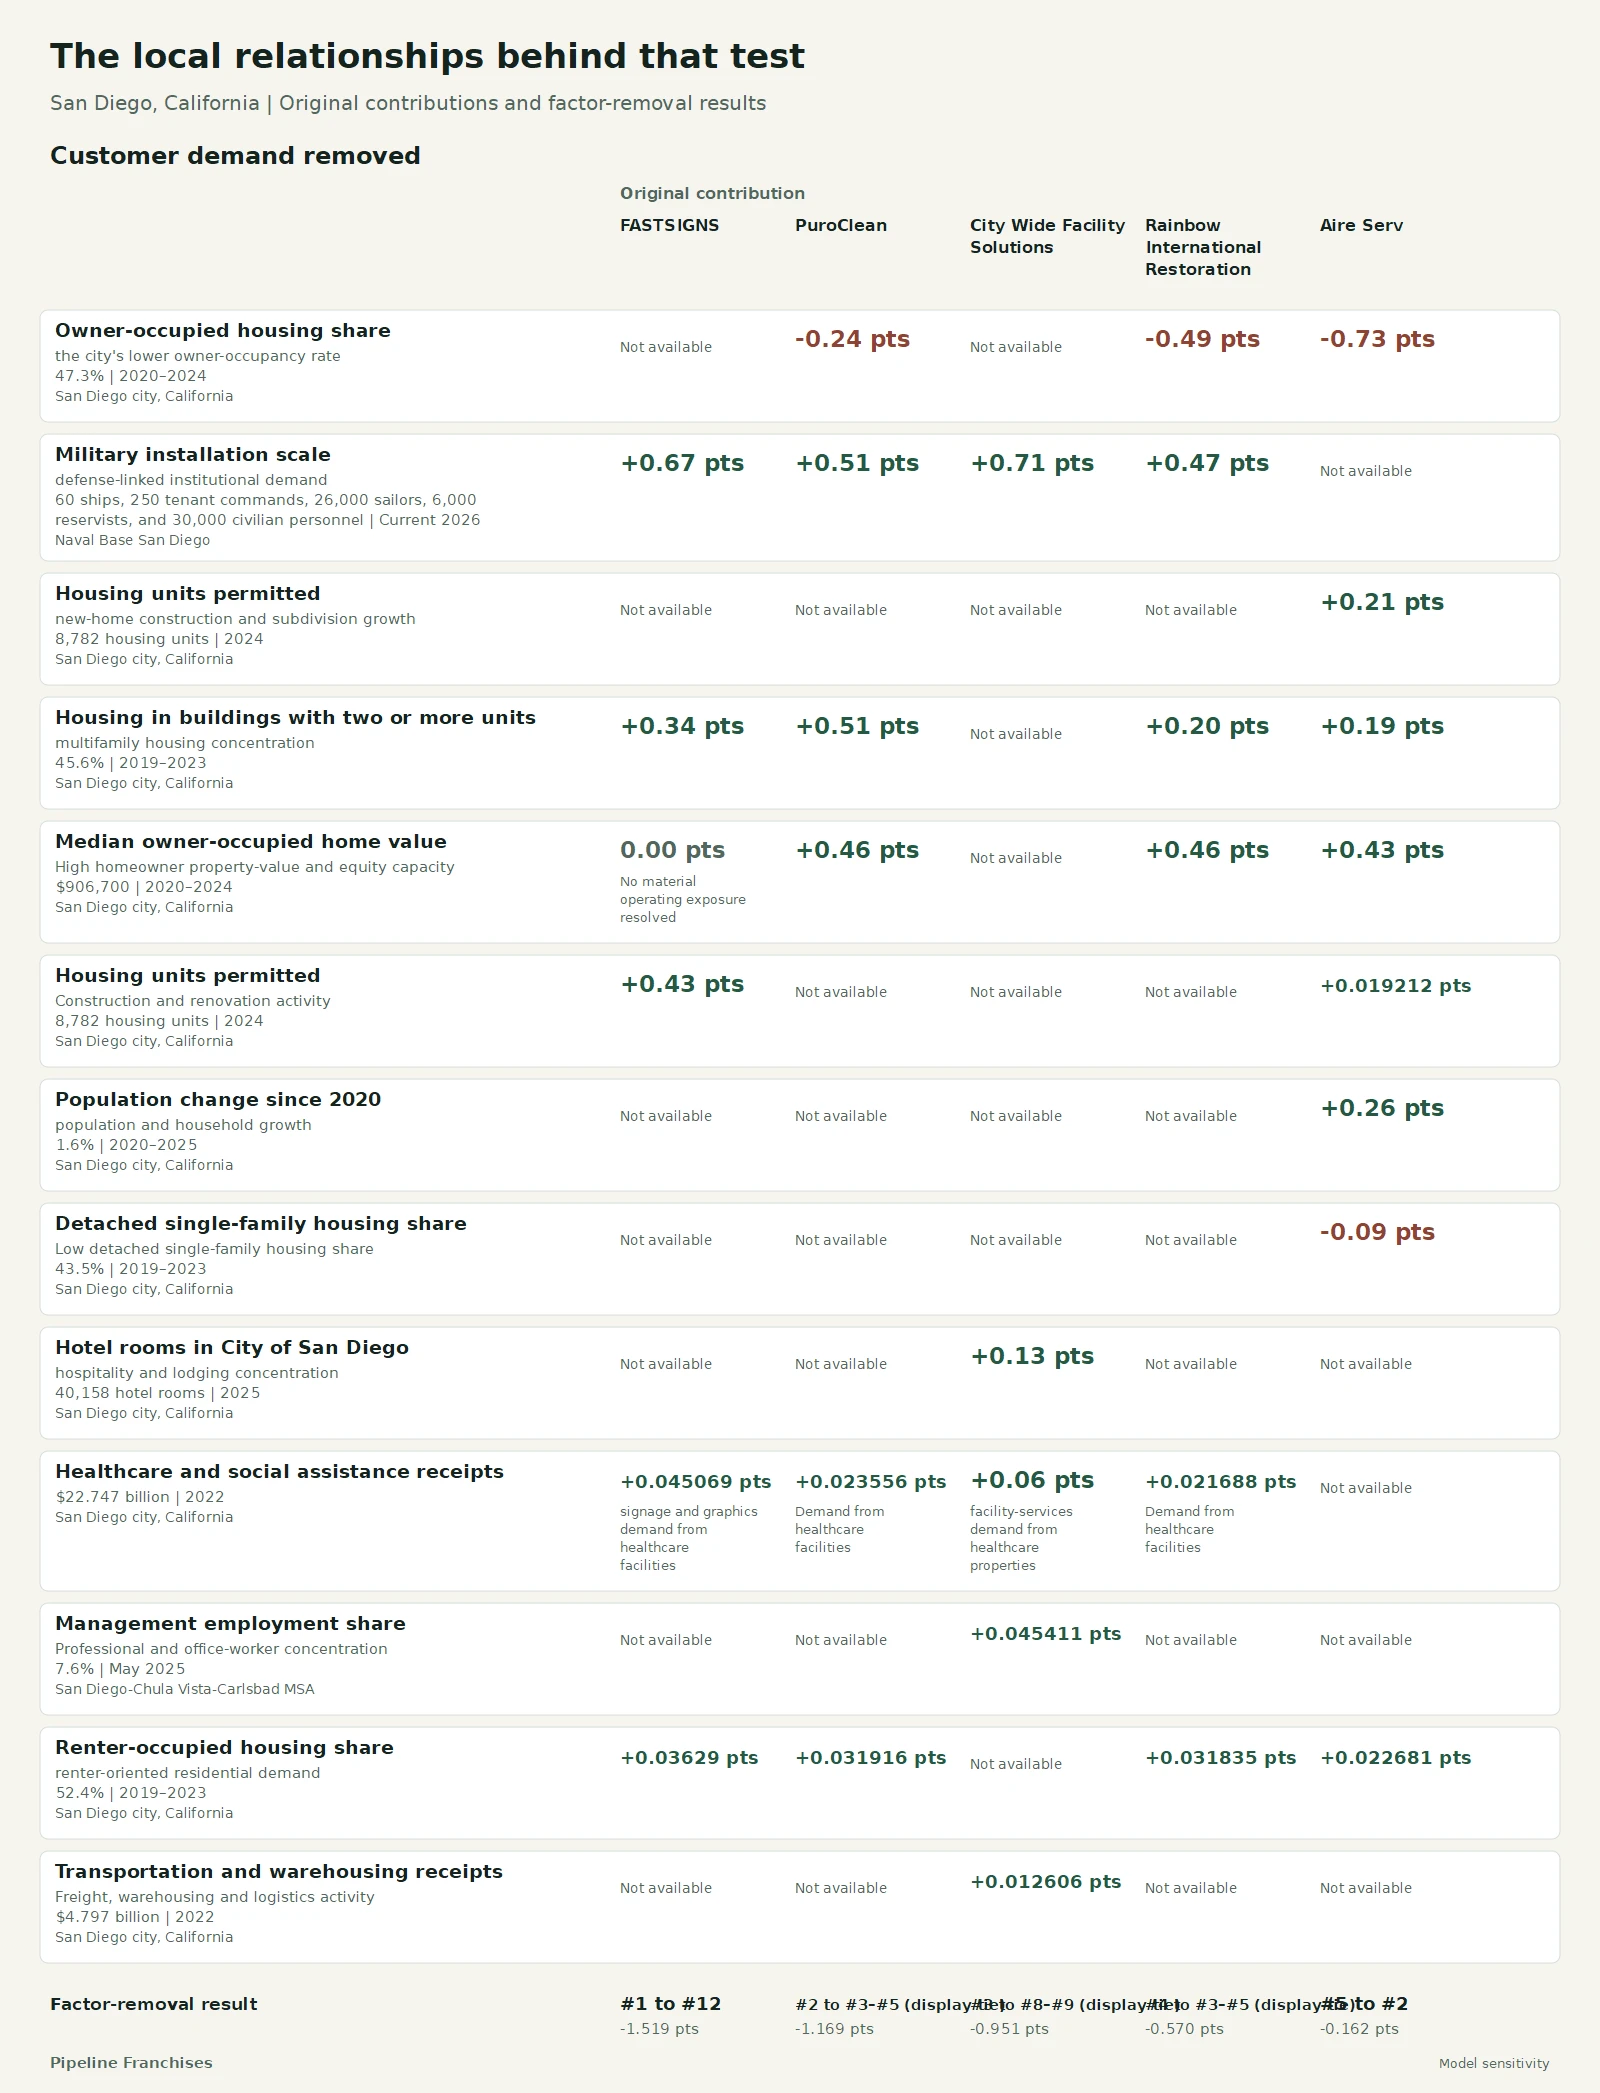Click the +0.012606 pts value
Screen dimensions: 1600x2093
pyautogui.click(x=1045, y=1881)
